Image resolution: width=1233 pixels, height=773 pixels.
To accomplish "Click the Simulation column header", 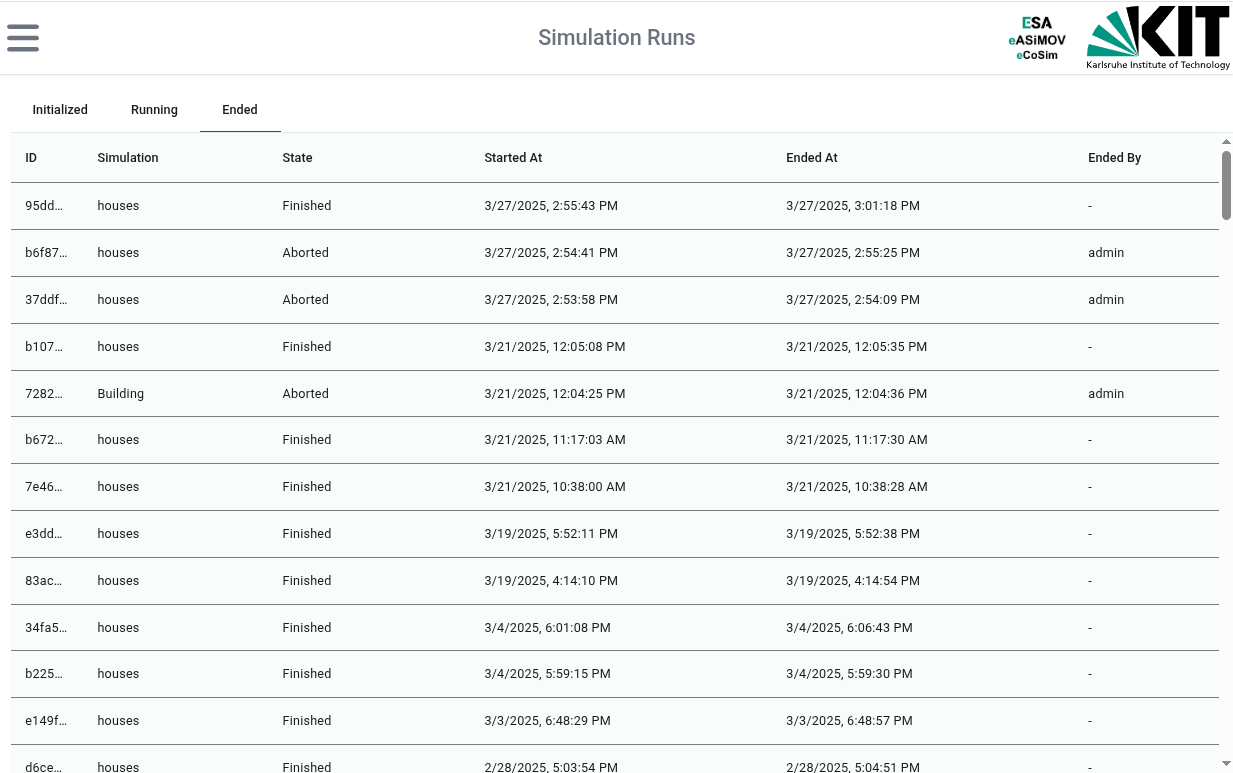I will (128, 158).
